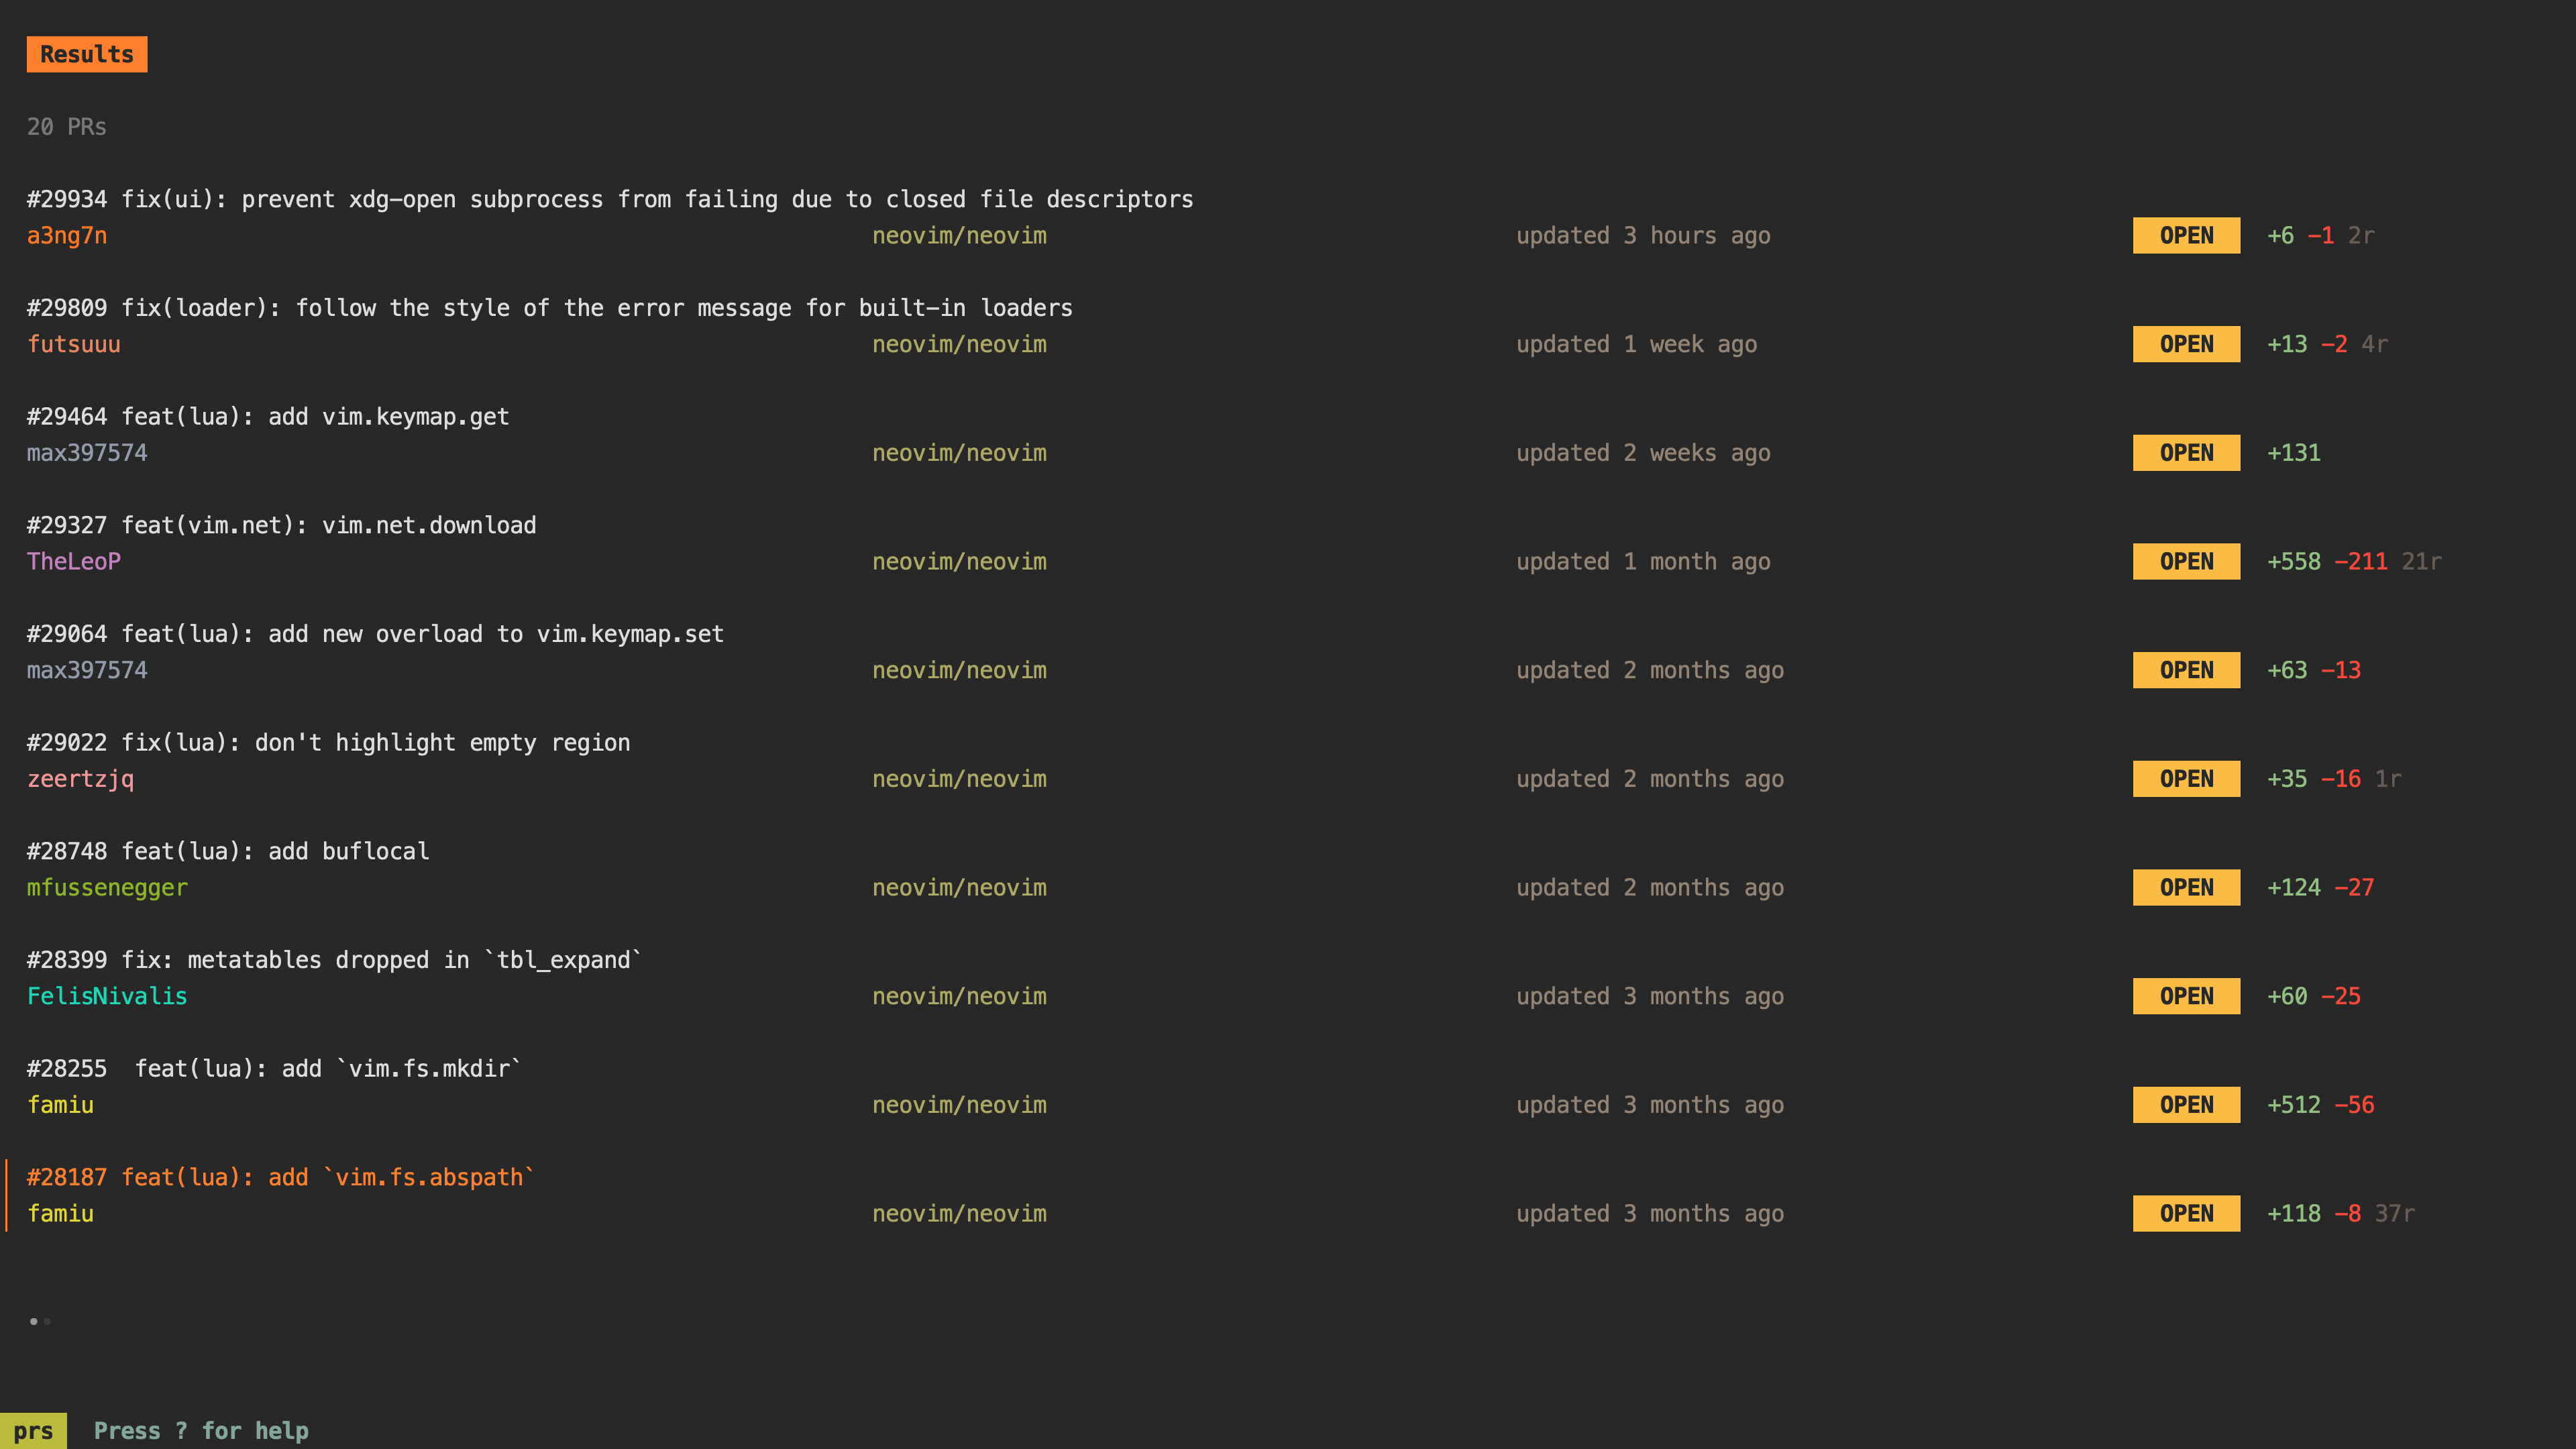This screenshot has width=2576, height=1449.
Task: Click the prs mode indicator
Action: point(33,1431)
